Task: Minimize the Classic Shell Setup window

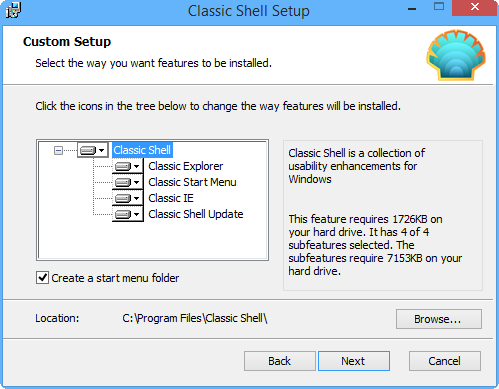Action: pyautogui.click(x=412, y=9)
